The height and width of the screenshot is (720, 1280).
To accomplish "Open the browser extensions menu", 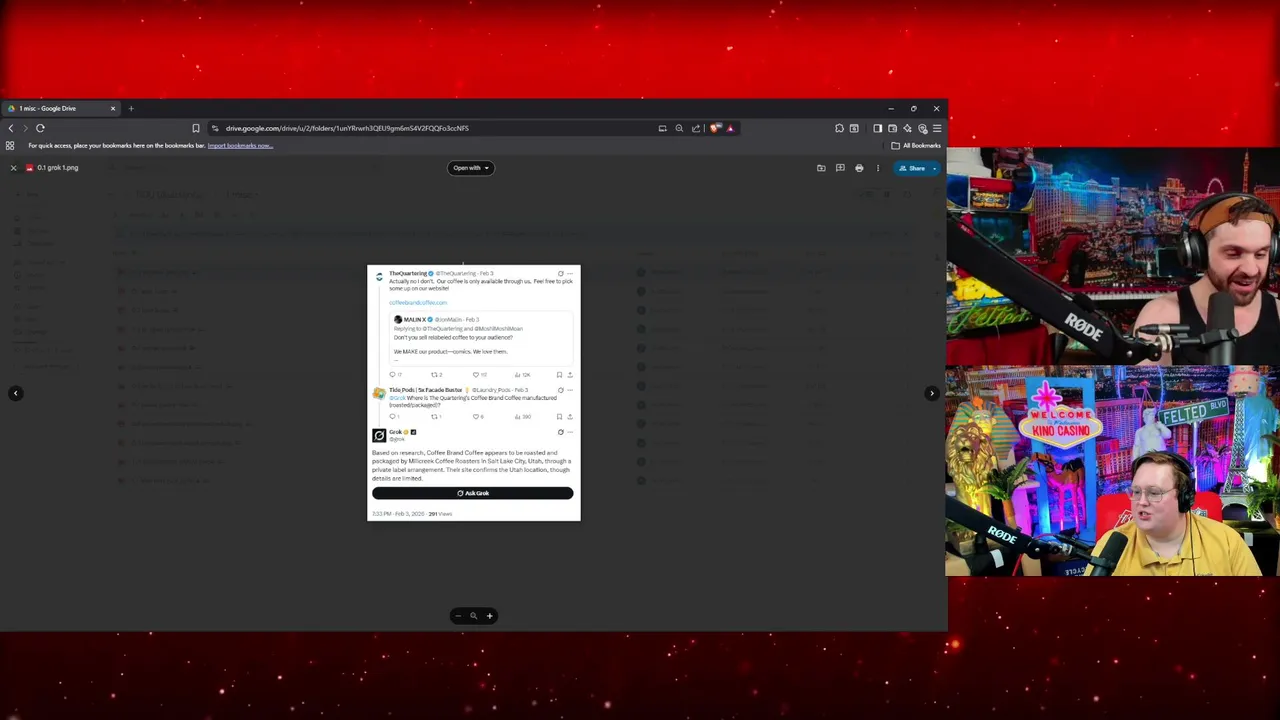I will tap(839, 128).
